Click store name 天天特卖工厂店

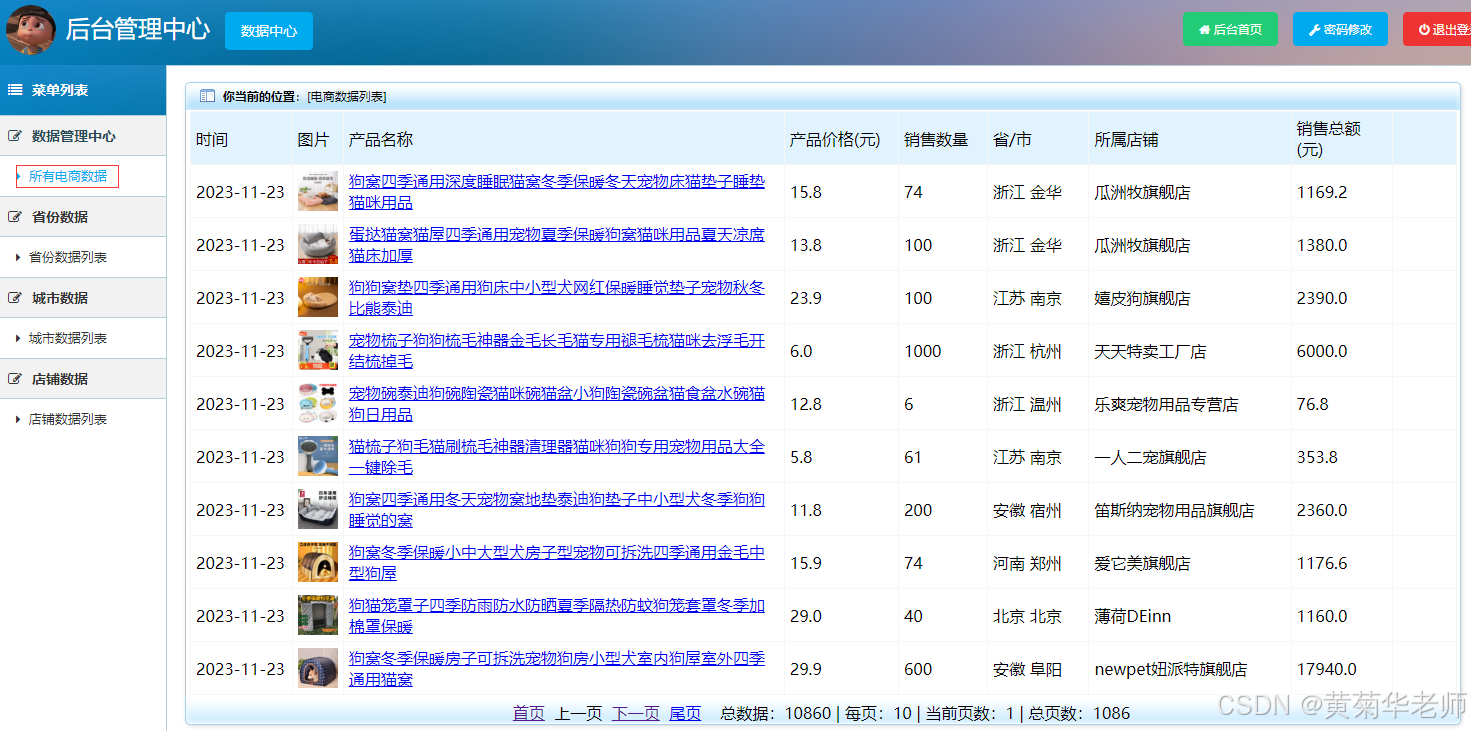pos(1150,352)
